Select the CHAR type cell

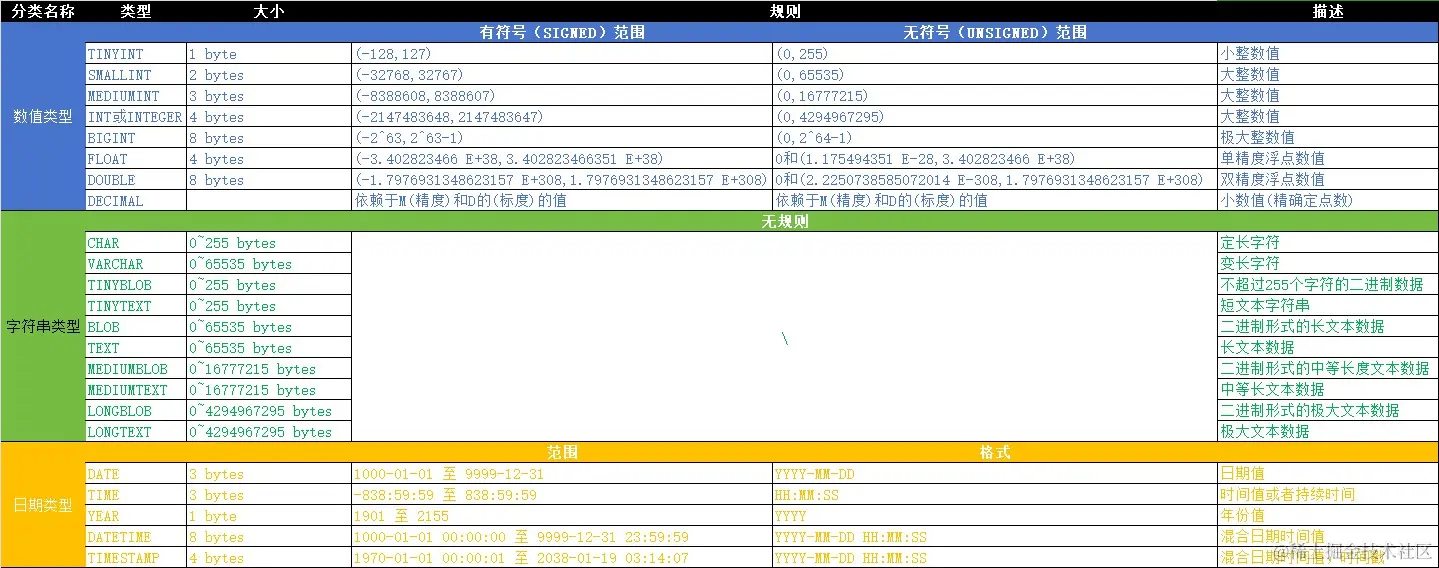[x=136, y=242]
